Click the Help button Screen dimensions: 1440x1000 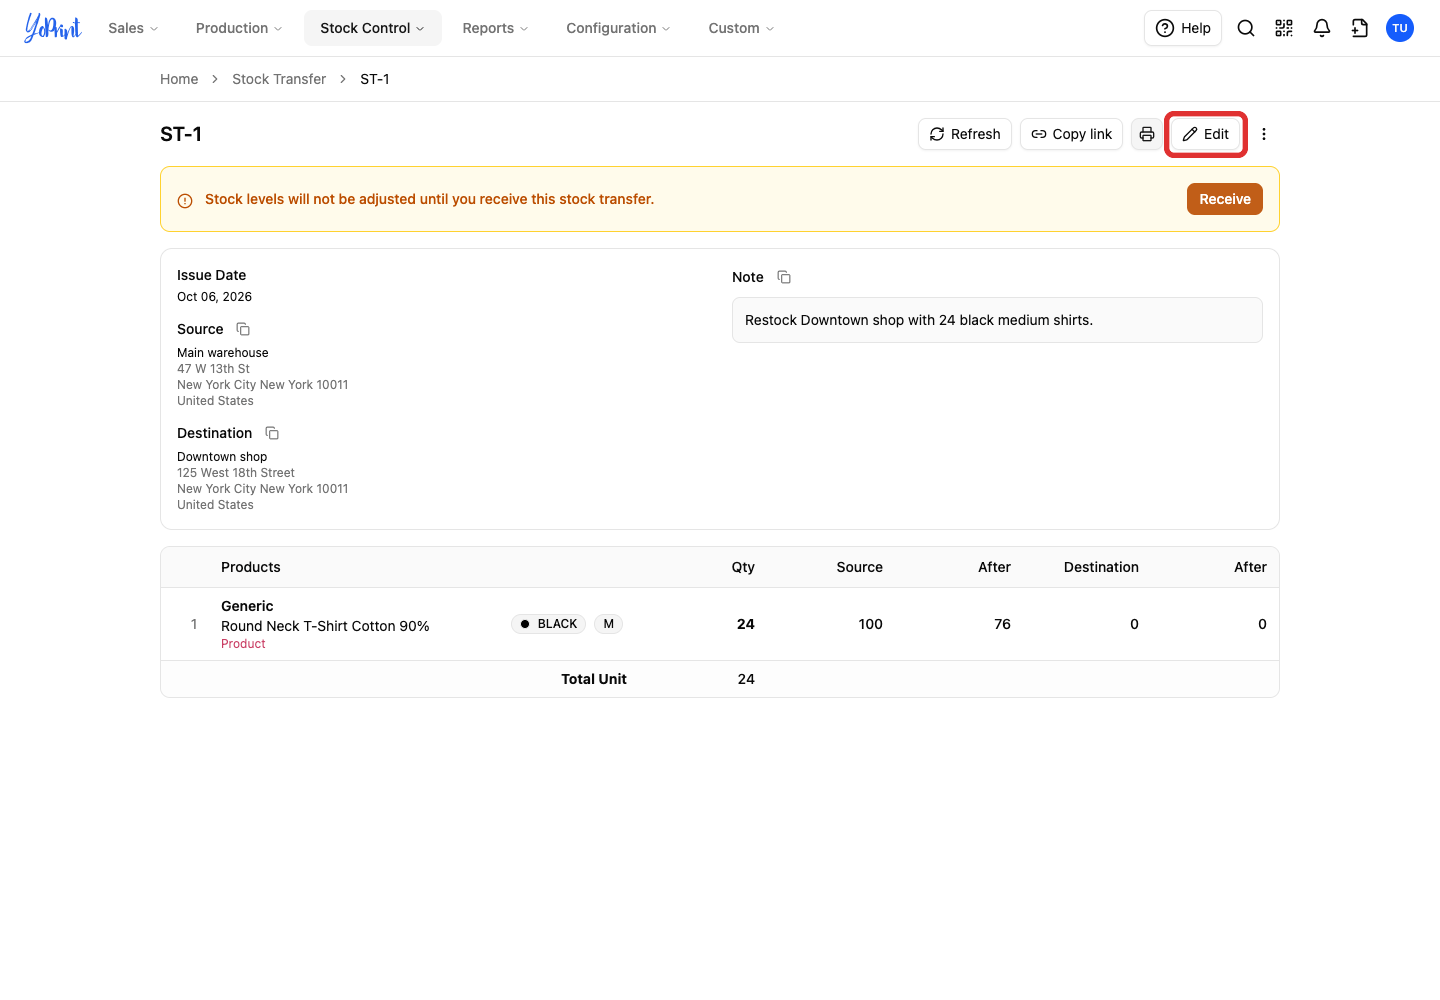[1183, 28]
